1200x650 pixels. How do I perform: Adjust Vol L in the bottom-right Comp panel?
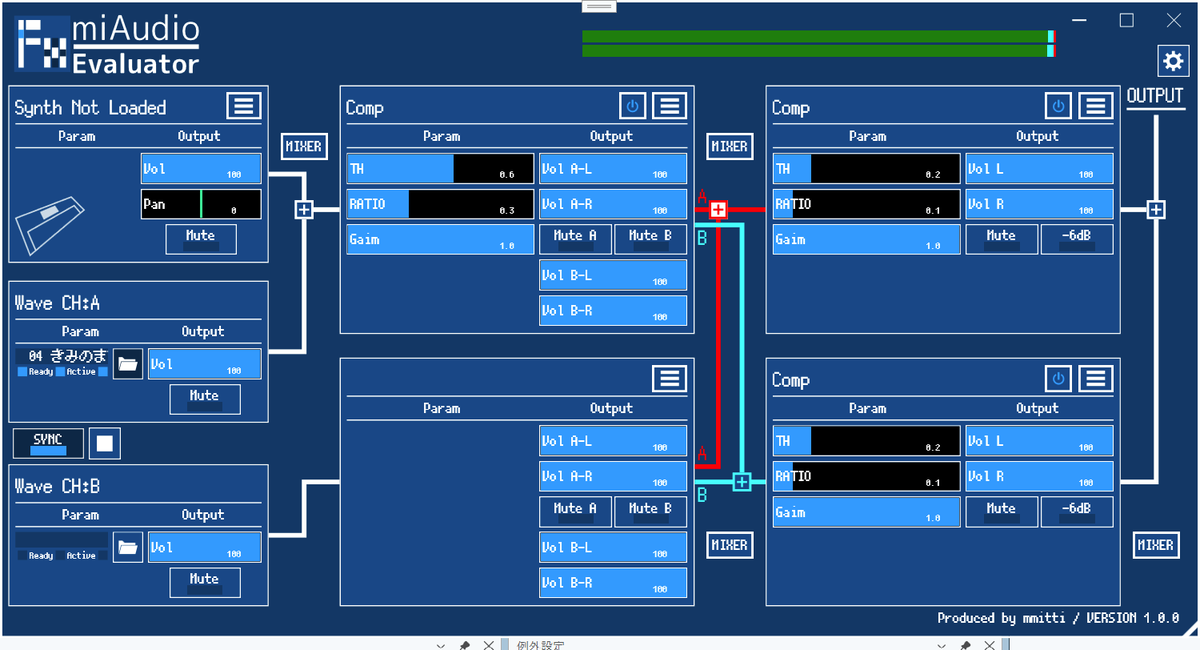(1039, 441)
